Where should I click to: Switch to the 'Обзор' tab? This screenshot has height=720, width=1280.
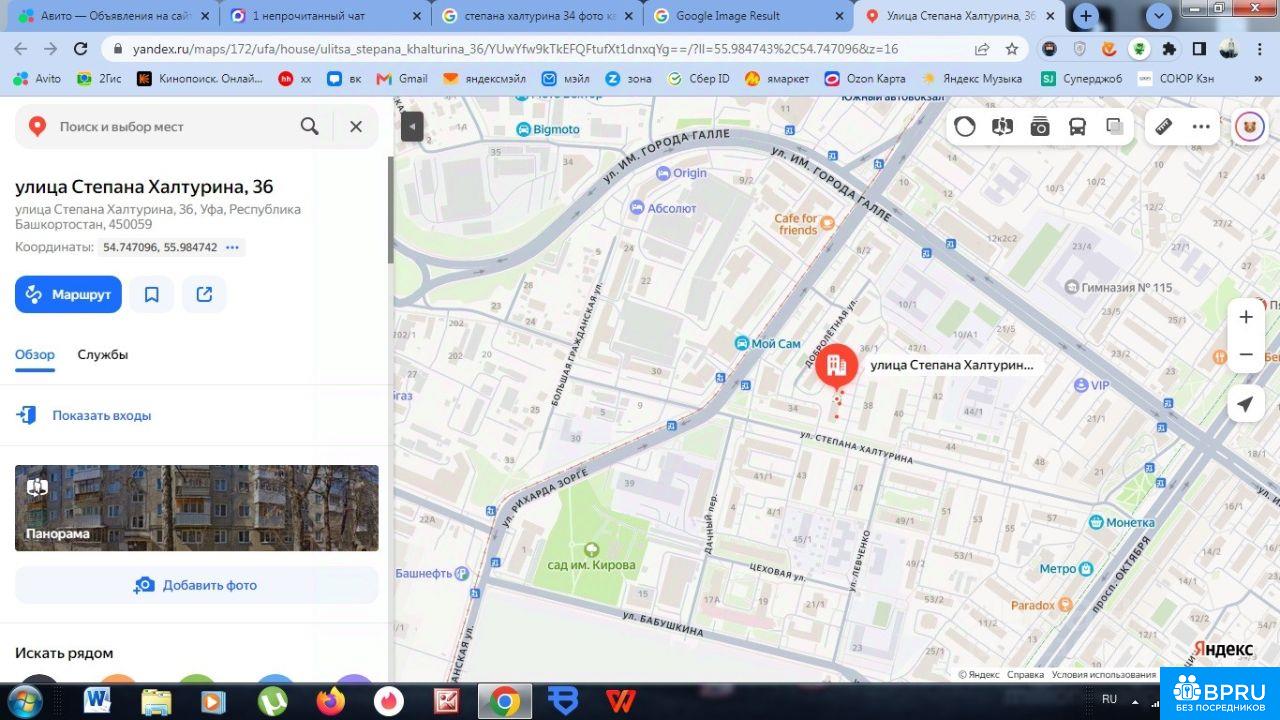tap(35, 355)
